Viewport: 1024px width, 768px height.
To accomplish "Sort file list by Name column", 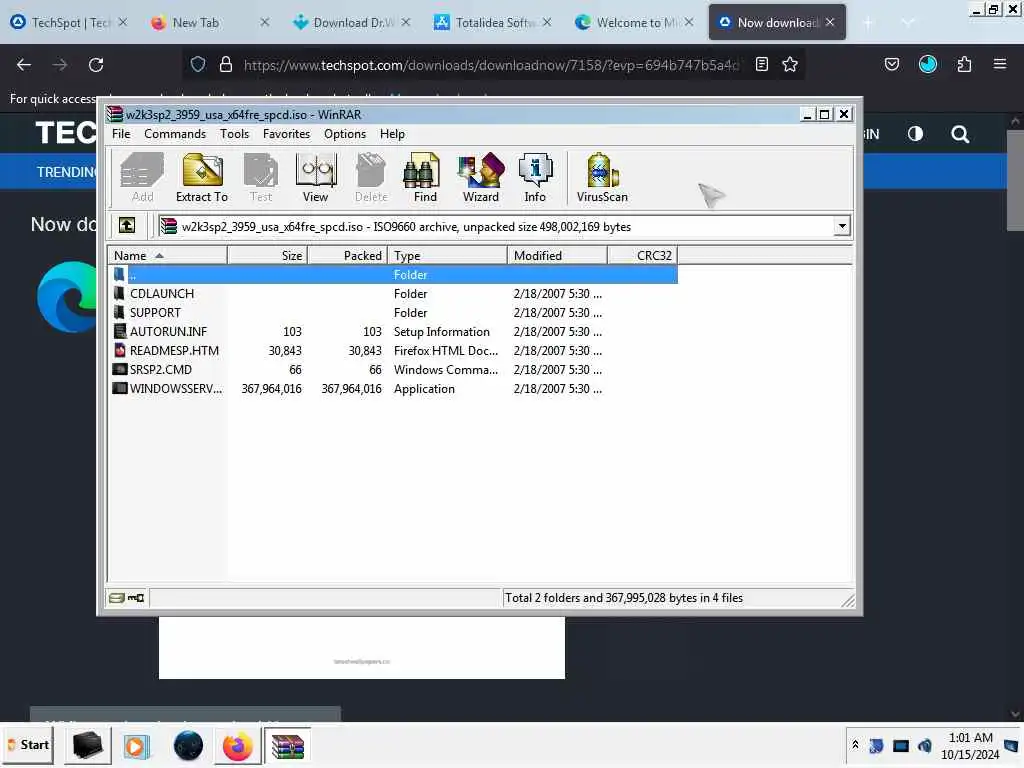I will tap(167, 255).
